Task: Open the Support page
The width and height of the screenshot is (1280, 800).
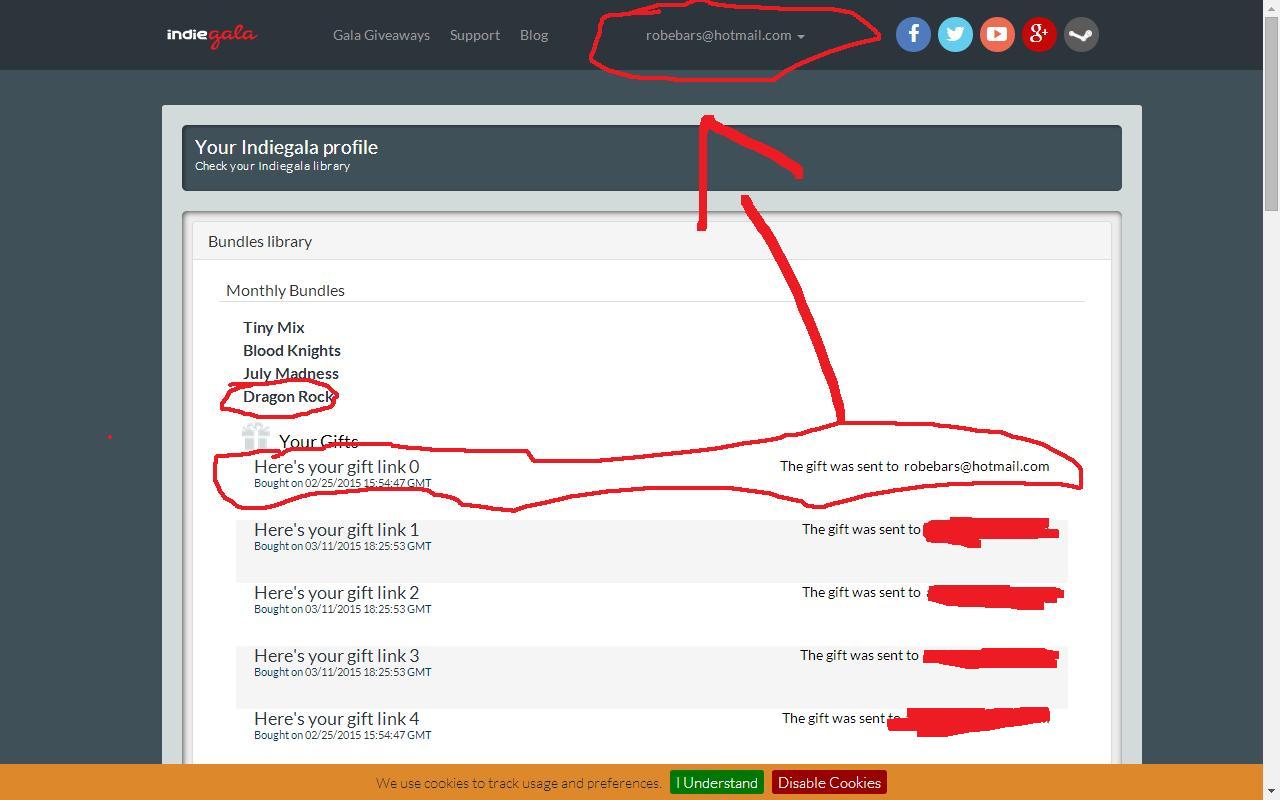Action: [475, 35]
